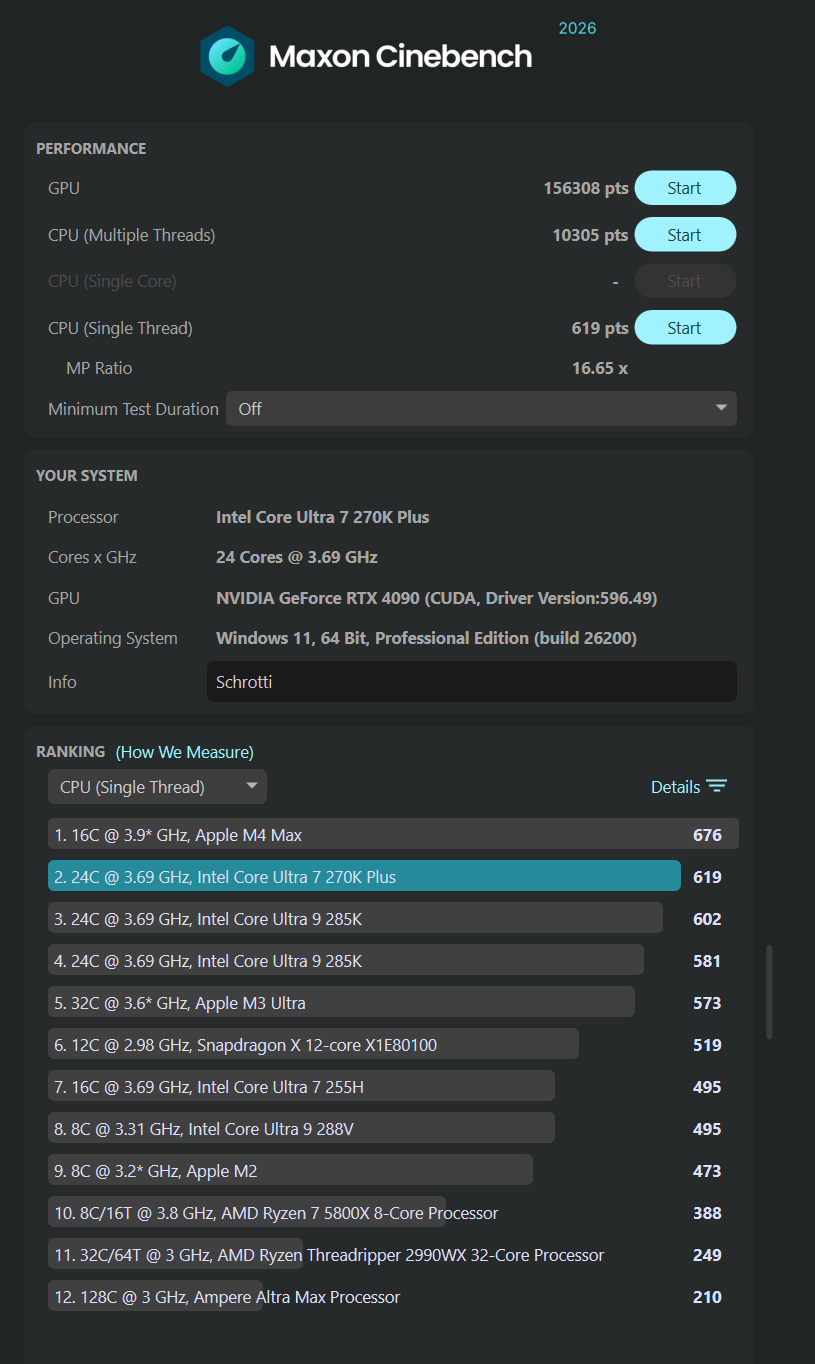Select the Apple M4 Max ranking row
Image resolution: width=815 pixels, height=1364 pixels.
pyautogui.click(x=393, y=835)
